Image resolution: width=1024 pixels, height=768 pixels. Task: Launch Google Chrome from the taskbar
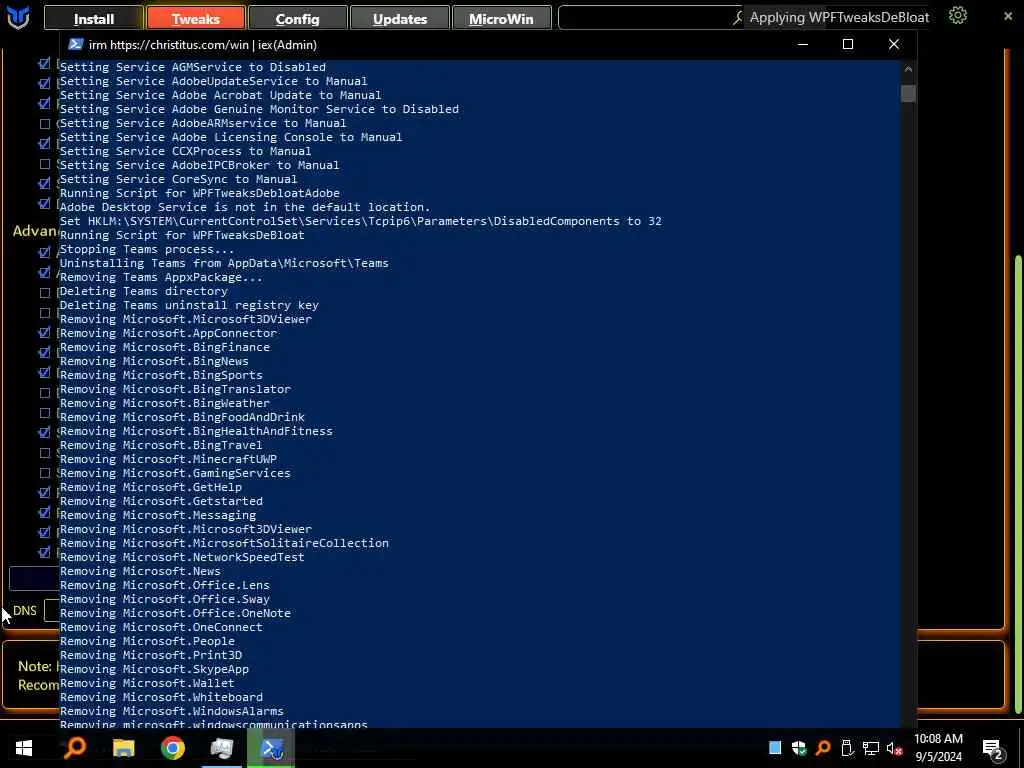[x=172, y=748]
